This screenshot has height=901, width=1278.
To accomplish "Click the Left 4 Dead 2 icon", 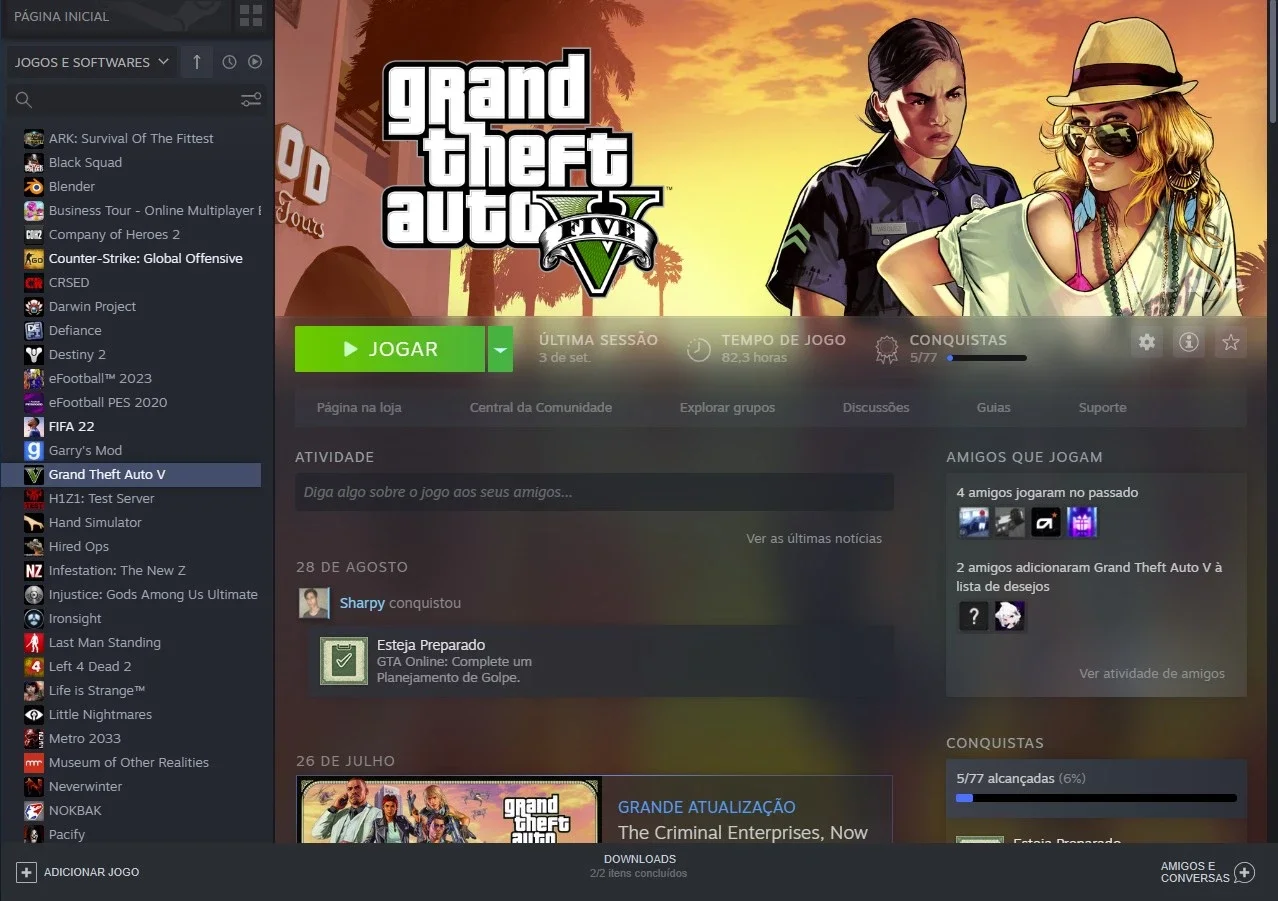I will coord(34,666).
